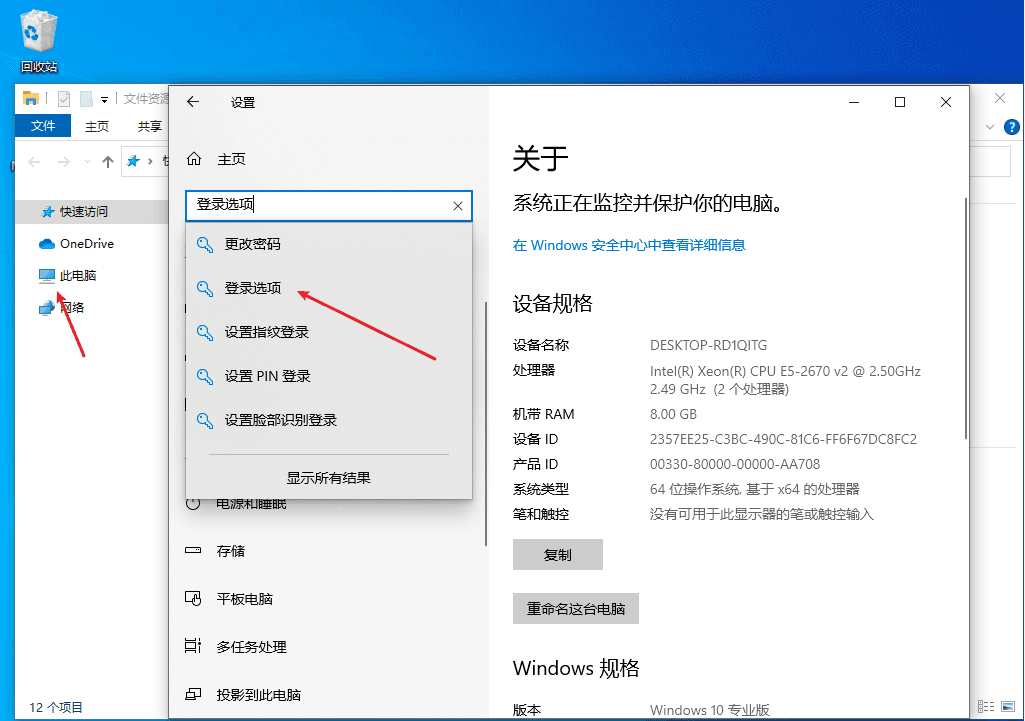1025x721 pixels.
Task: Open the Settings Home (主页) page
Action: point(217,159)
